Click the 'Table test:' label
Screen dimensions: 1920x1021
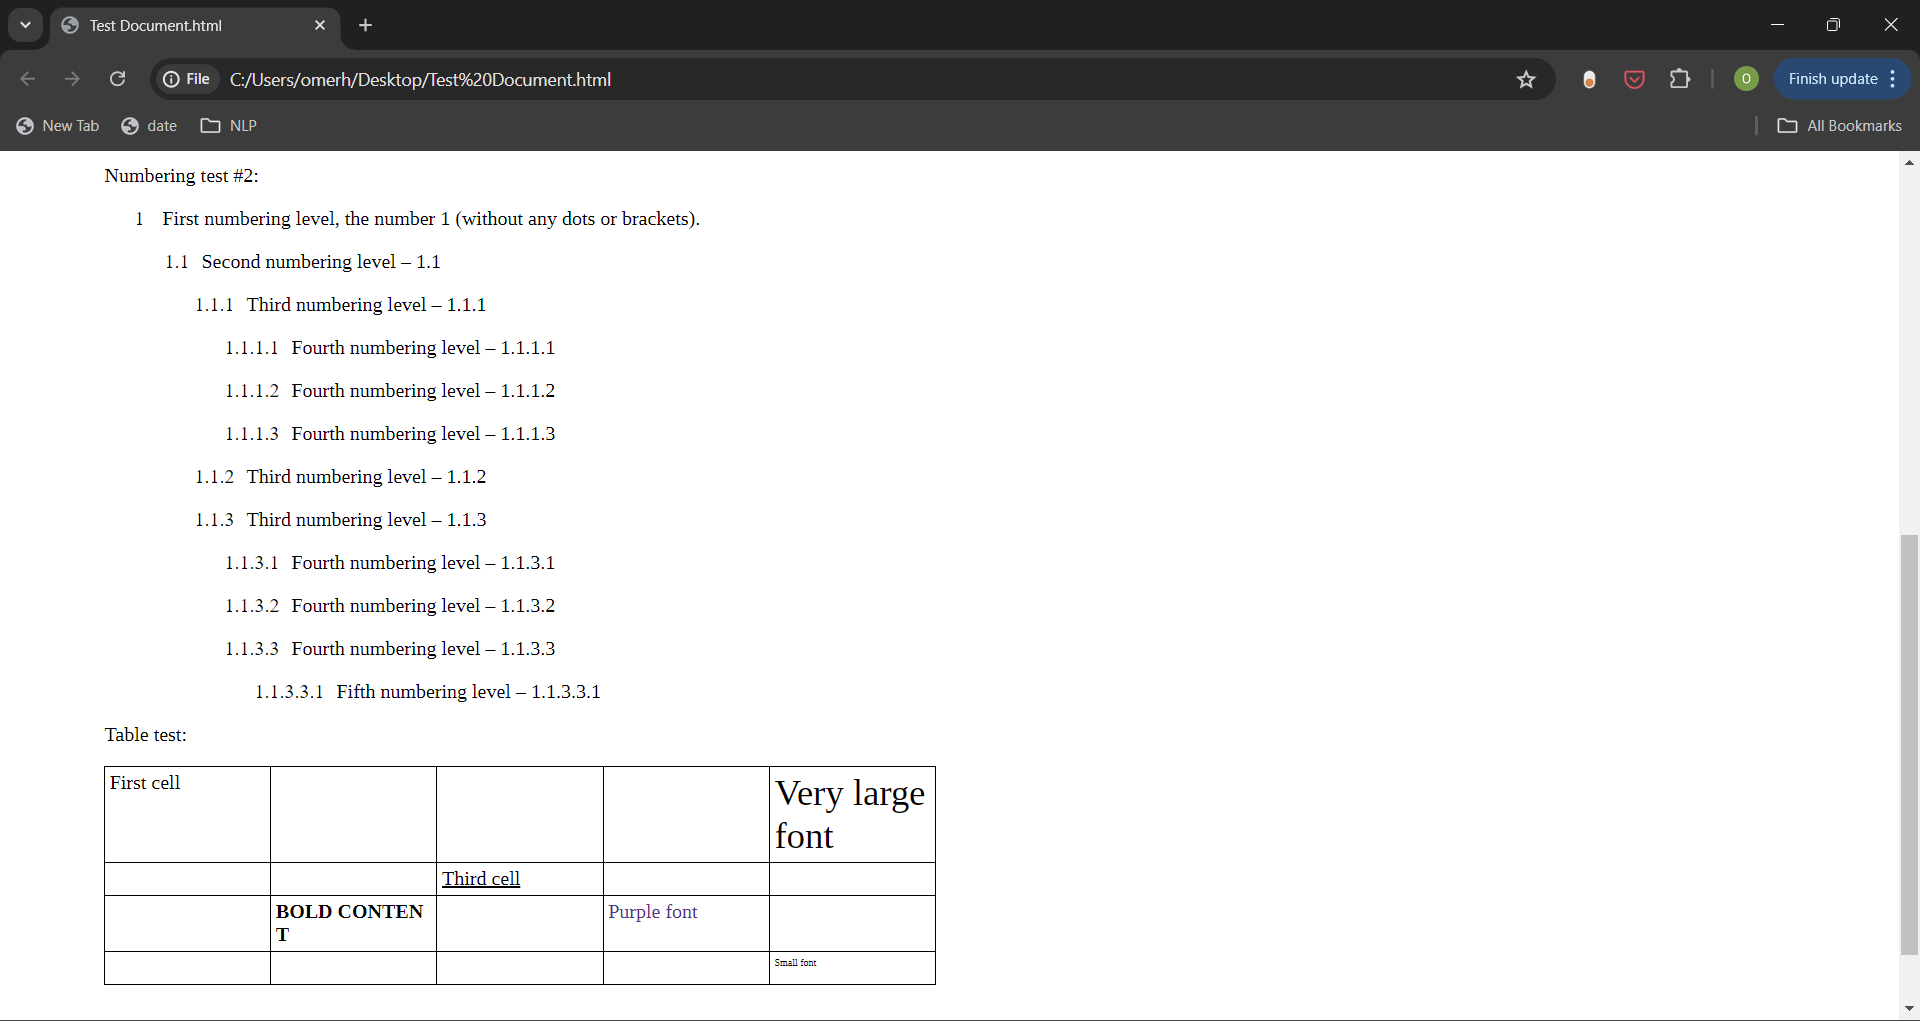point(145,735)
